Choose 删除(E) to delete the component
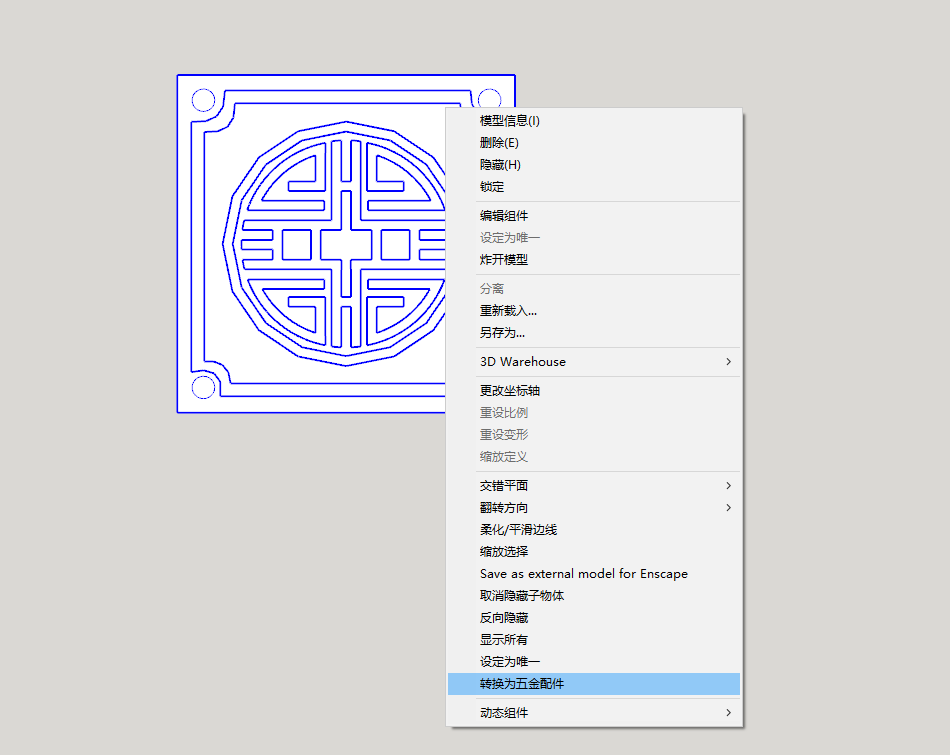Screen dimensions: 950x755 coord(499,143)
